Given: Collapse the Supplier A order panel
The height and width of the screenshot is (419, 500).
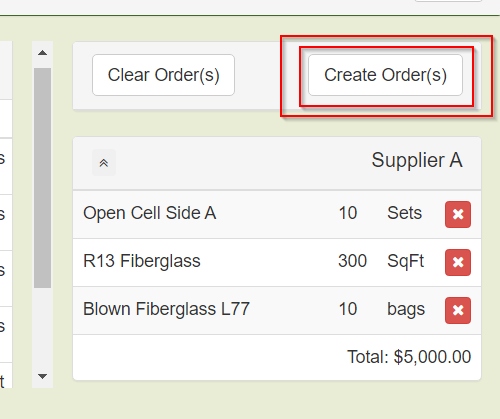Looking at the screenshot, I should (x=104, y=163).
